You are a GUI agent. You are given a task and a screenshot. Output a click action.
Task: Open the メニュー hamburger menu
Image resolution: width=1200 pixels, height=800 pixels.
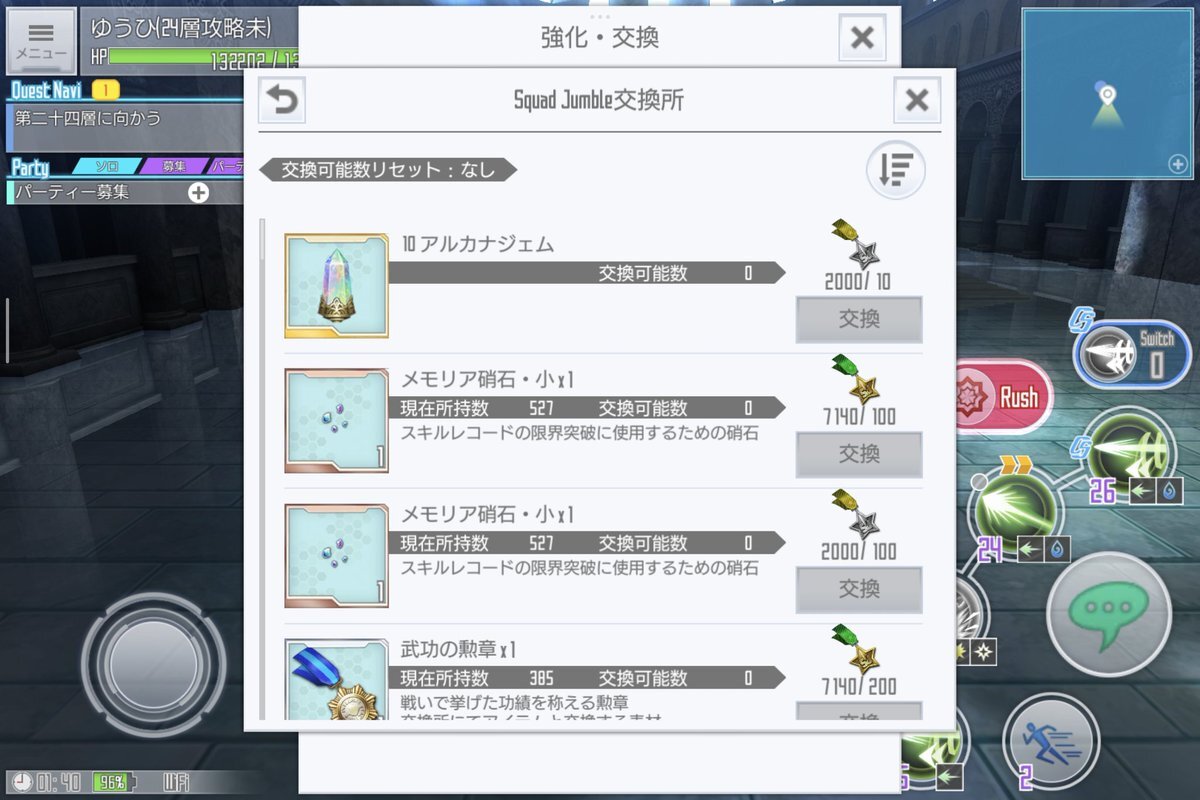(42, 40)
